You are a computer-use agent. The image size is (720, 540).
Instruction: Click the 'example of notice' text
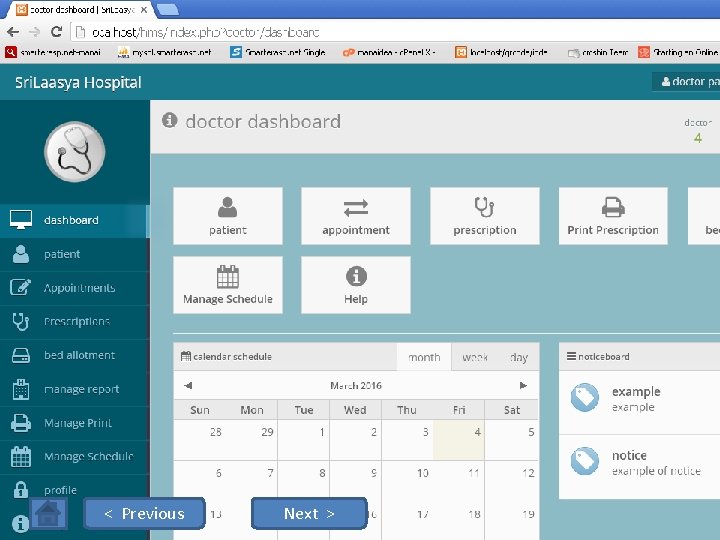tap(656, 471)
